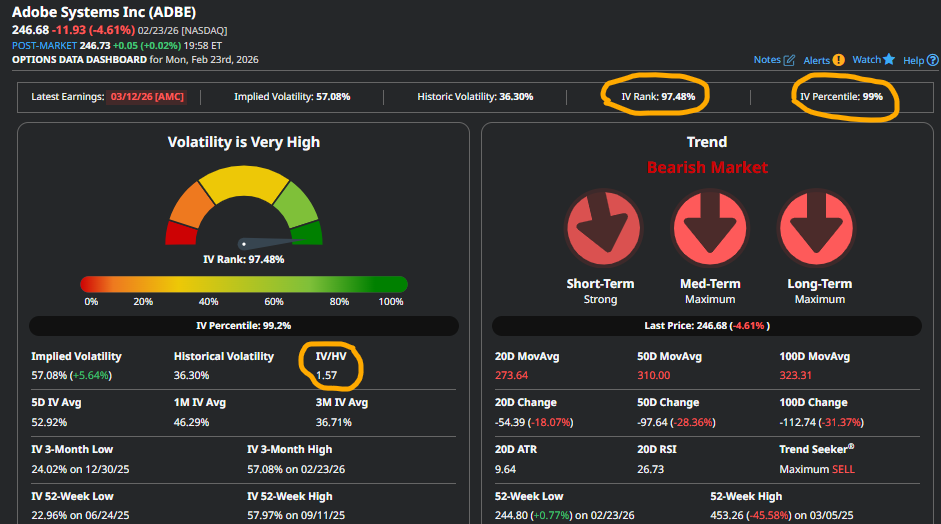
Task: Click the Long-Term trend arrow icon
Action: click(x=816, y=227)
